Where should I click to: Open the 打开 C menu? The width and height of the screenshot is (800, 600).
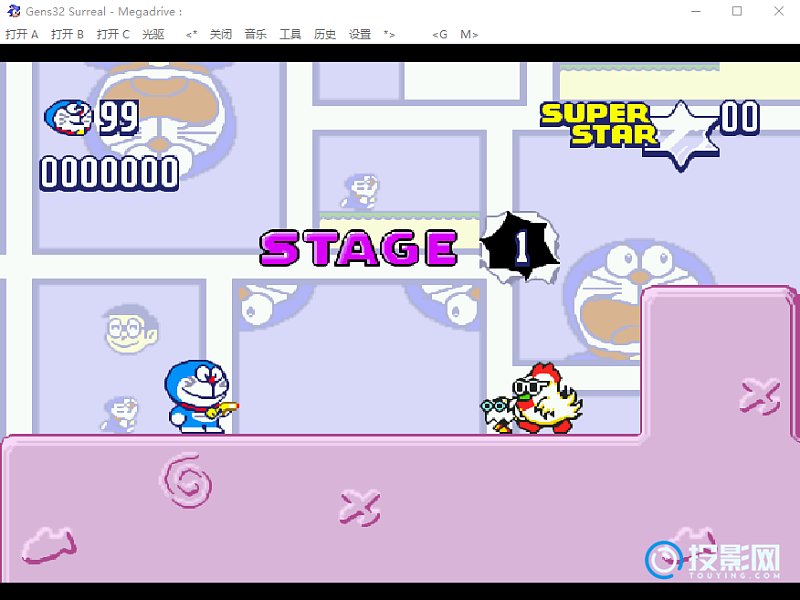[x=113, y=34]
